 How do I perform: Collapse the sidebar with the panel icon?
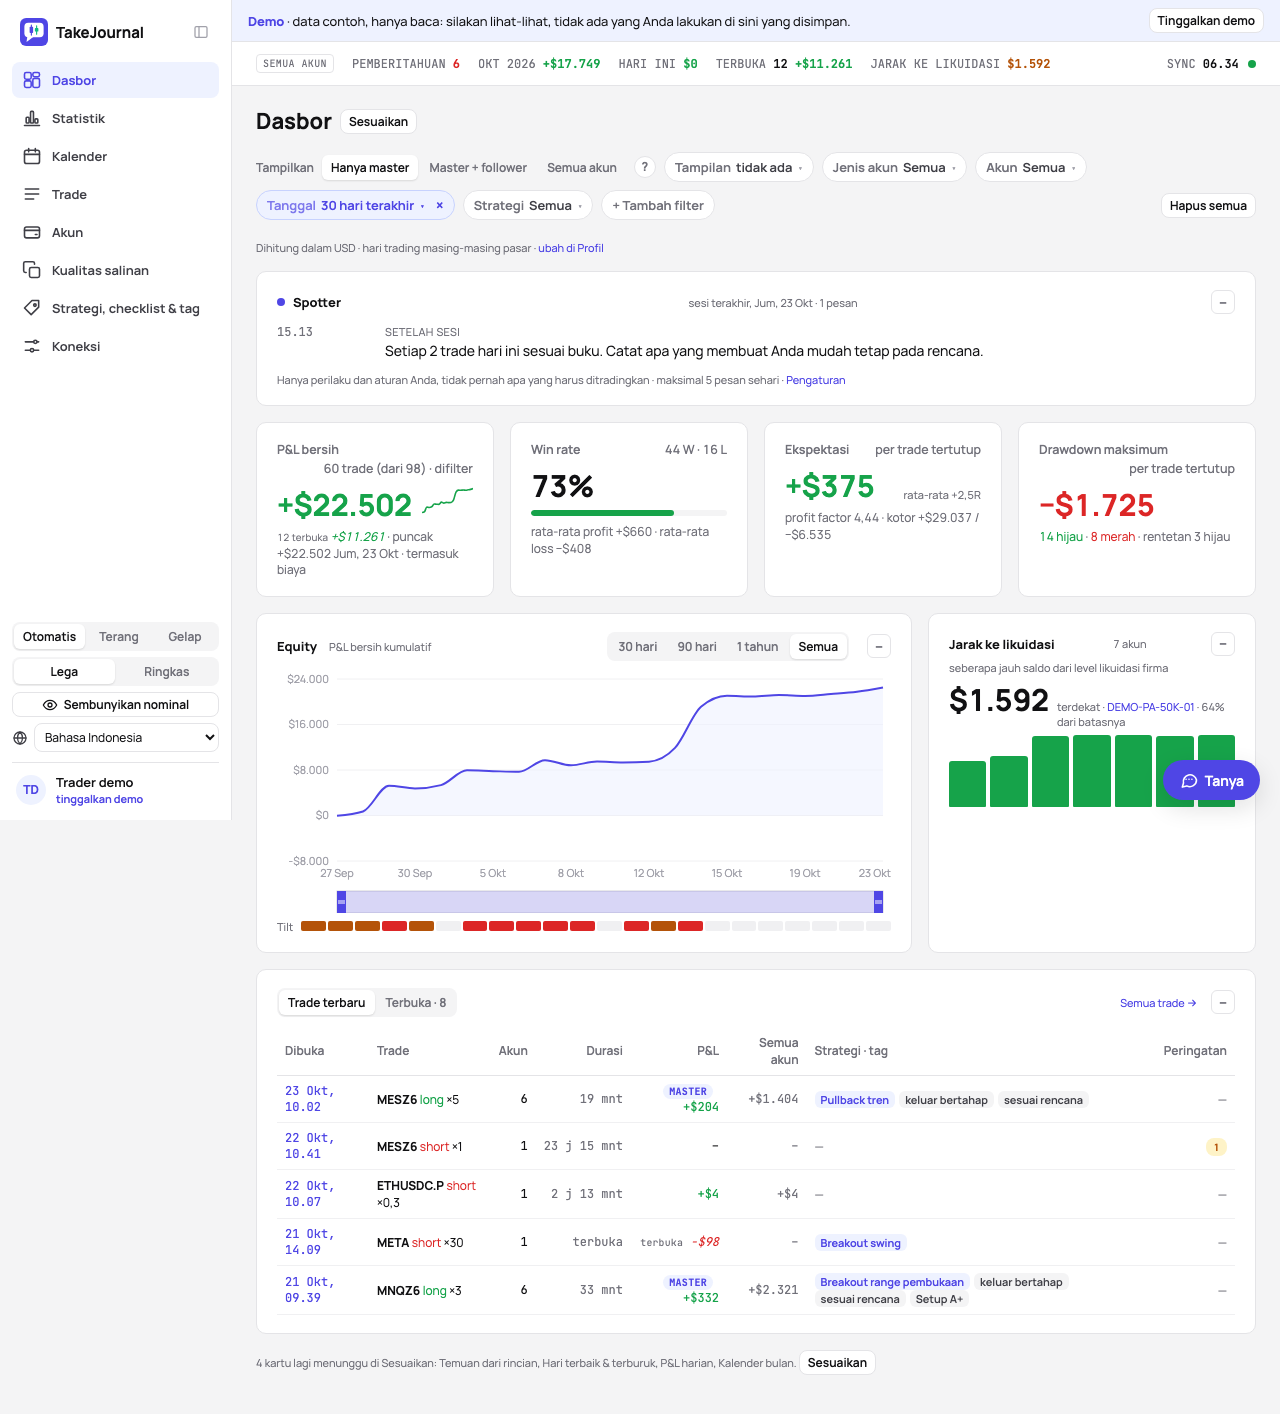[x=201, y=32]
